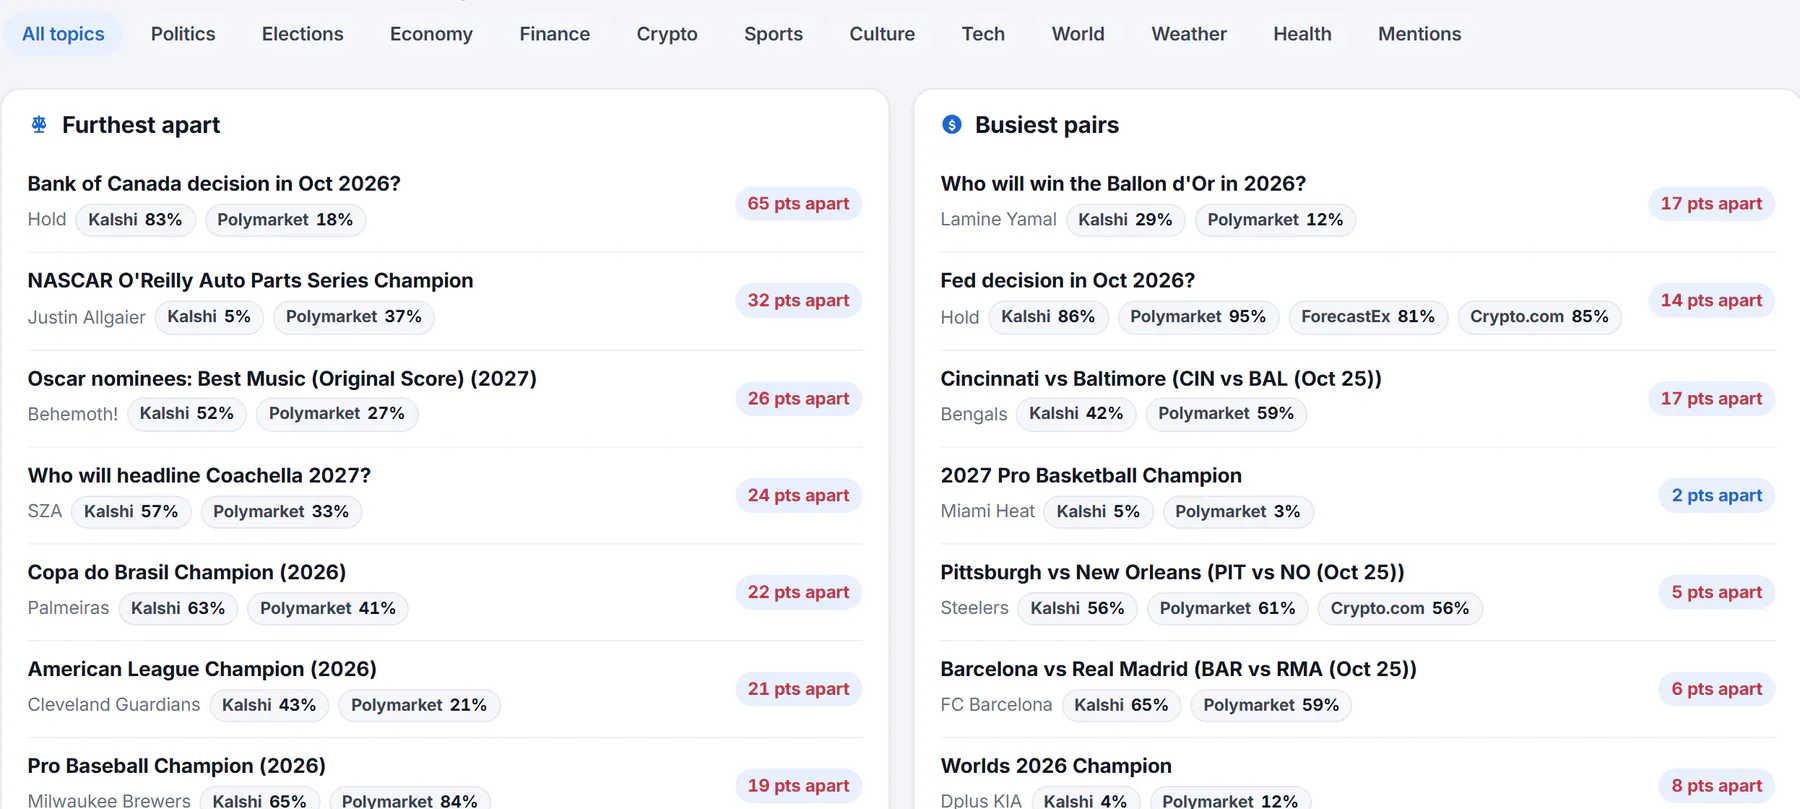This screenshot has height=809, width=1800.
Task: Click the 24 pts apart badge
Action: pos(798,496)
